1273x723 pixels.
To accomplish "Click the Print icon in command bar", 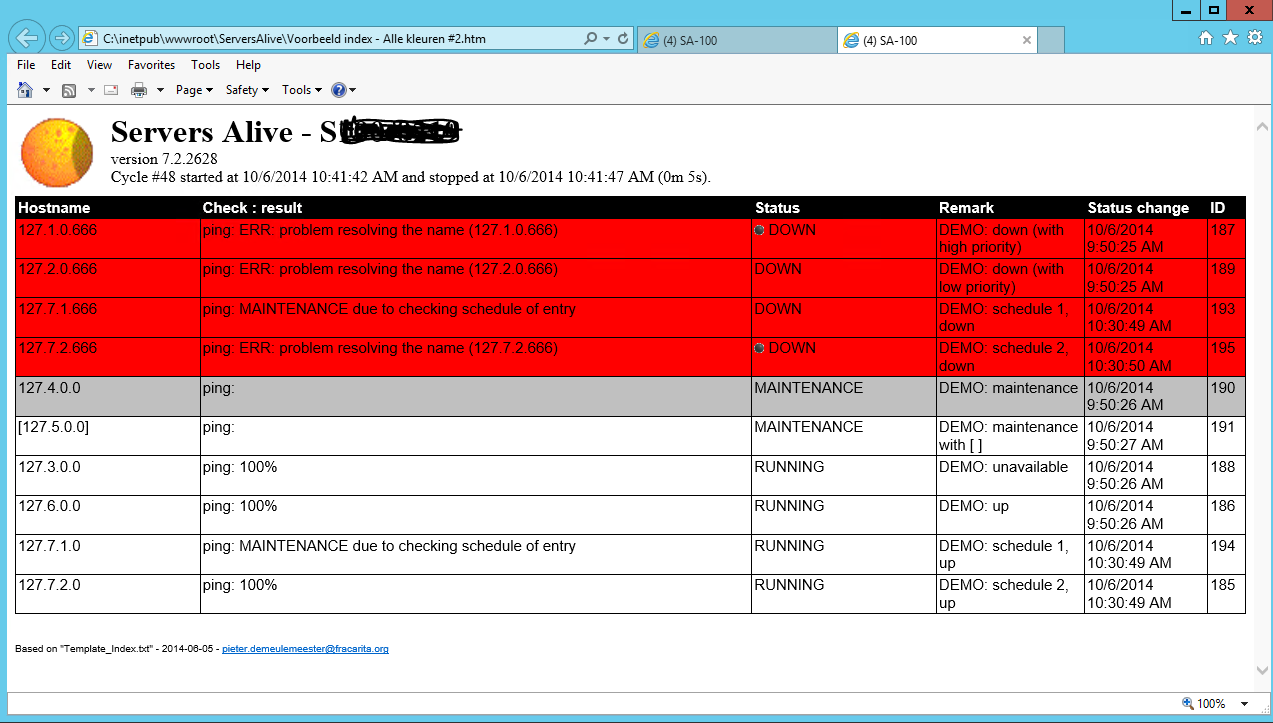I will tap(139, 90).
